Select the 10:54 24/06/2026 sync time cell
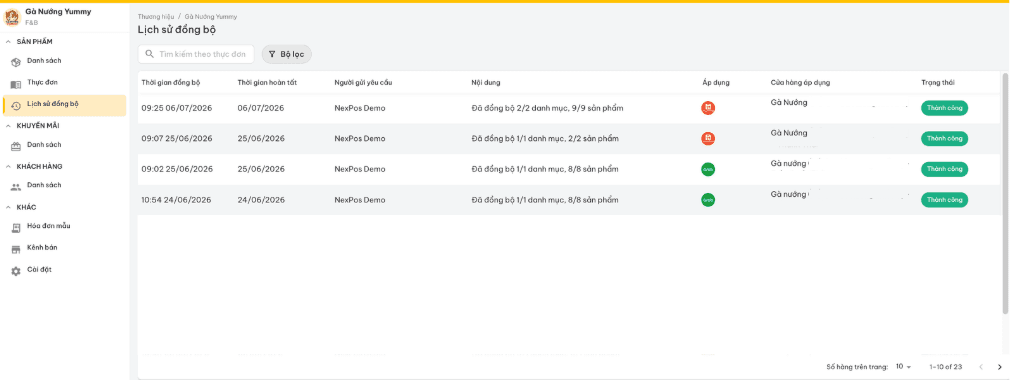Viewport: 1010px width, 380px height. (176, 200)
